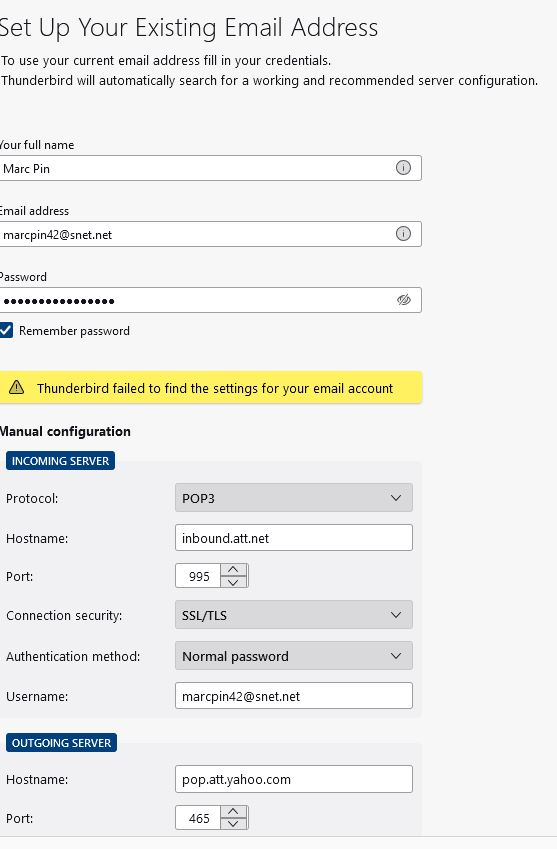Open the Protocol POP3 dropdown

tap(294, 498)
